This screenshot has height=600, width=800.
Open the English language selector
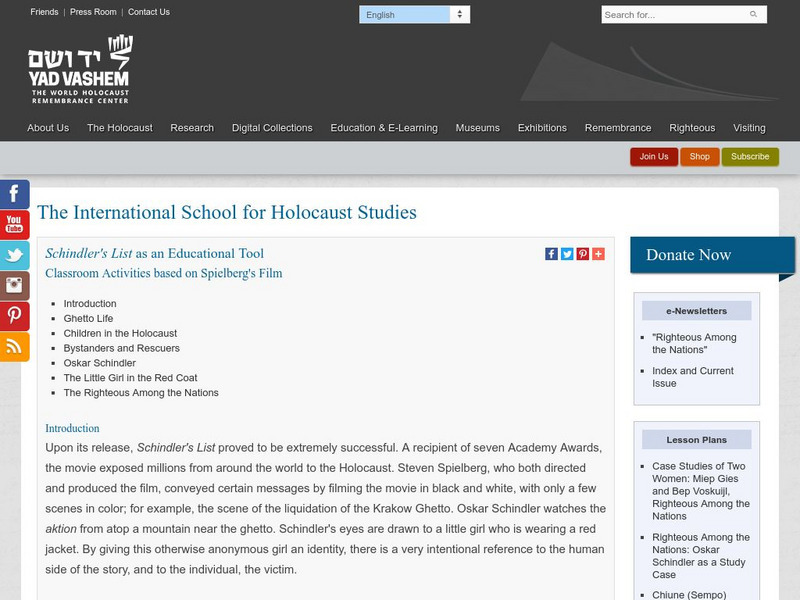[x=415, y=14]
